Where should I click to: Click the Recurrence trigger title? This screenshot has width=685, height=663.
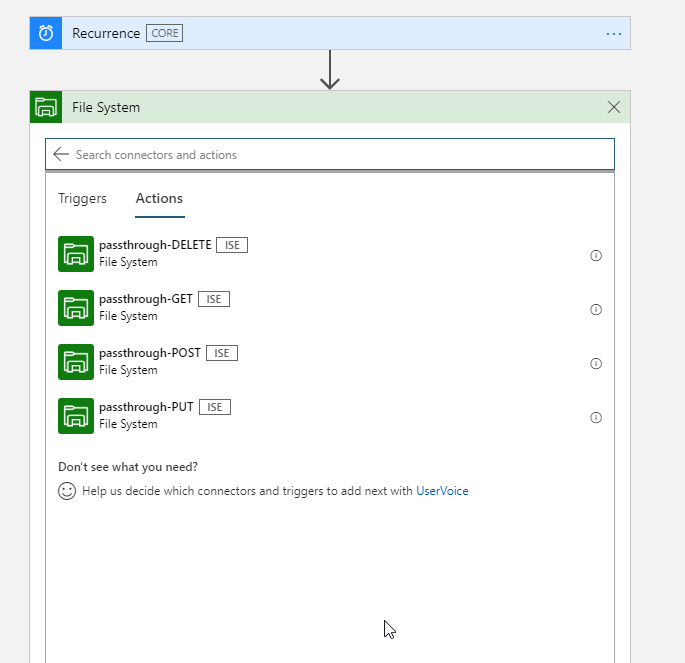[106, 33]
